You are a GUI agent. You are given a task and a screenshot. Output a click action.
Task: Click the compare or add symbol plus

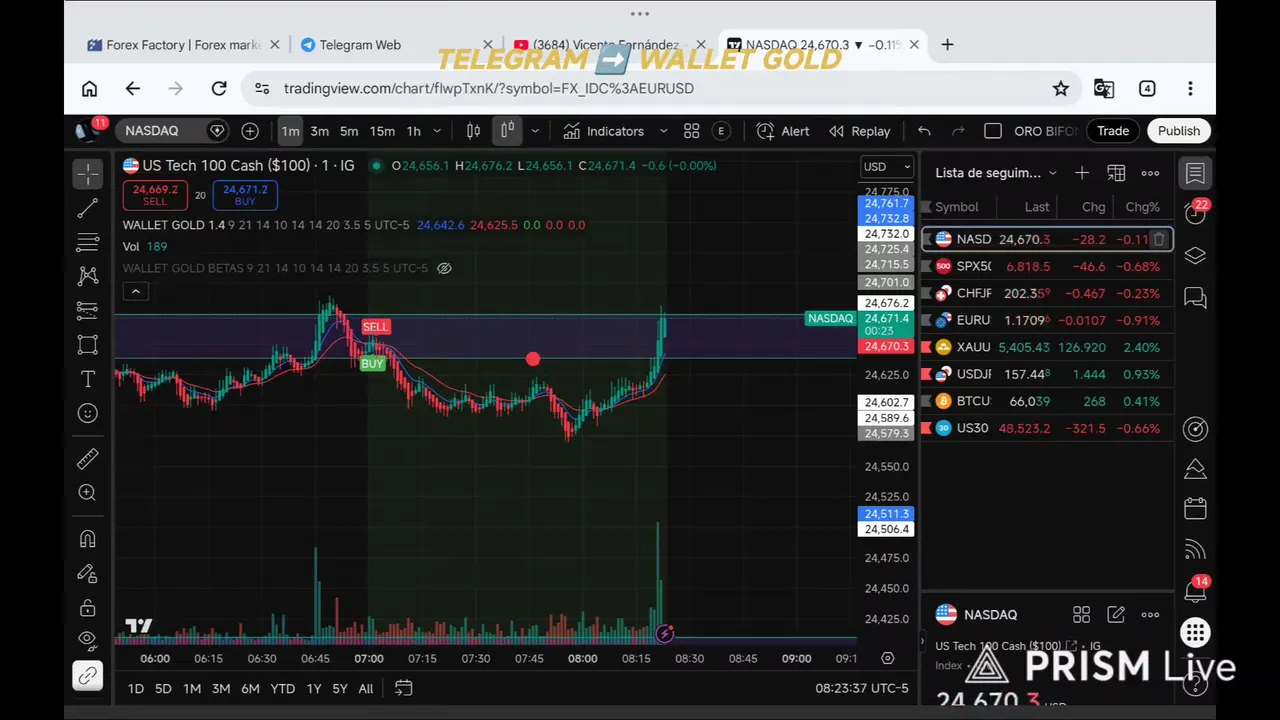250,131
